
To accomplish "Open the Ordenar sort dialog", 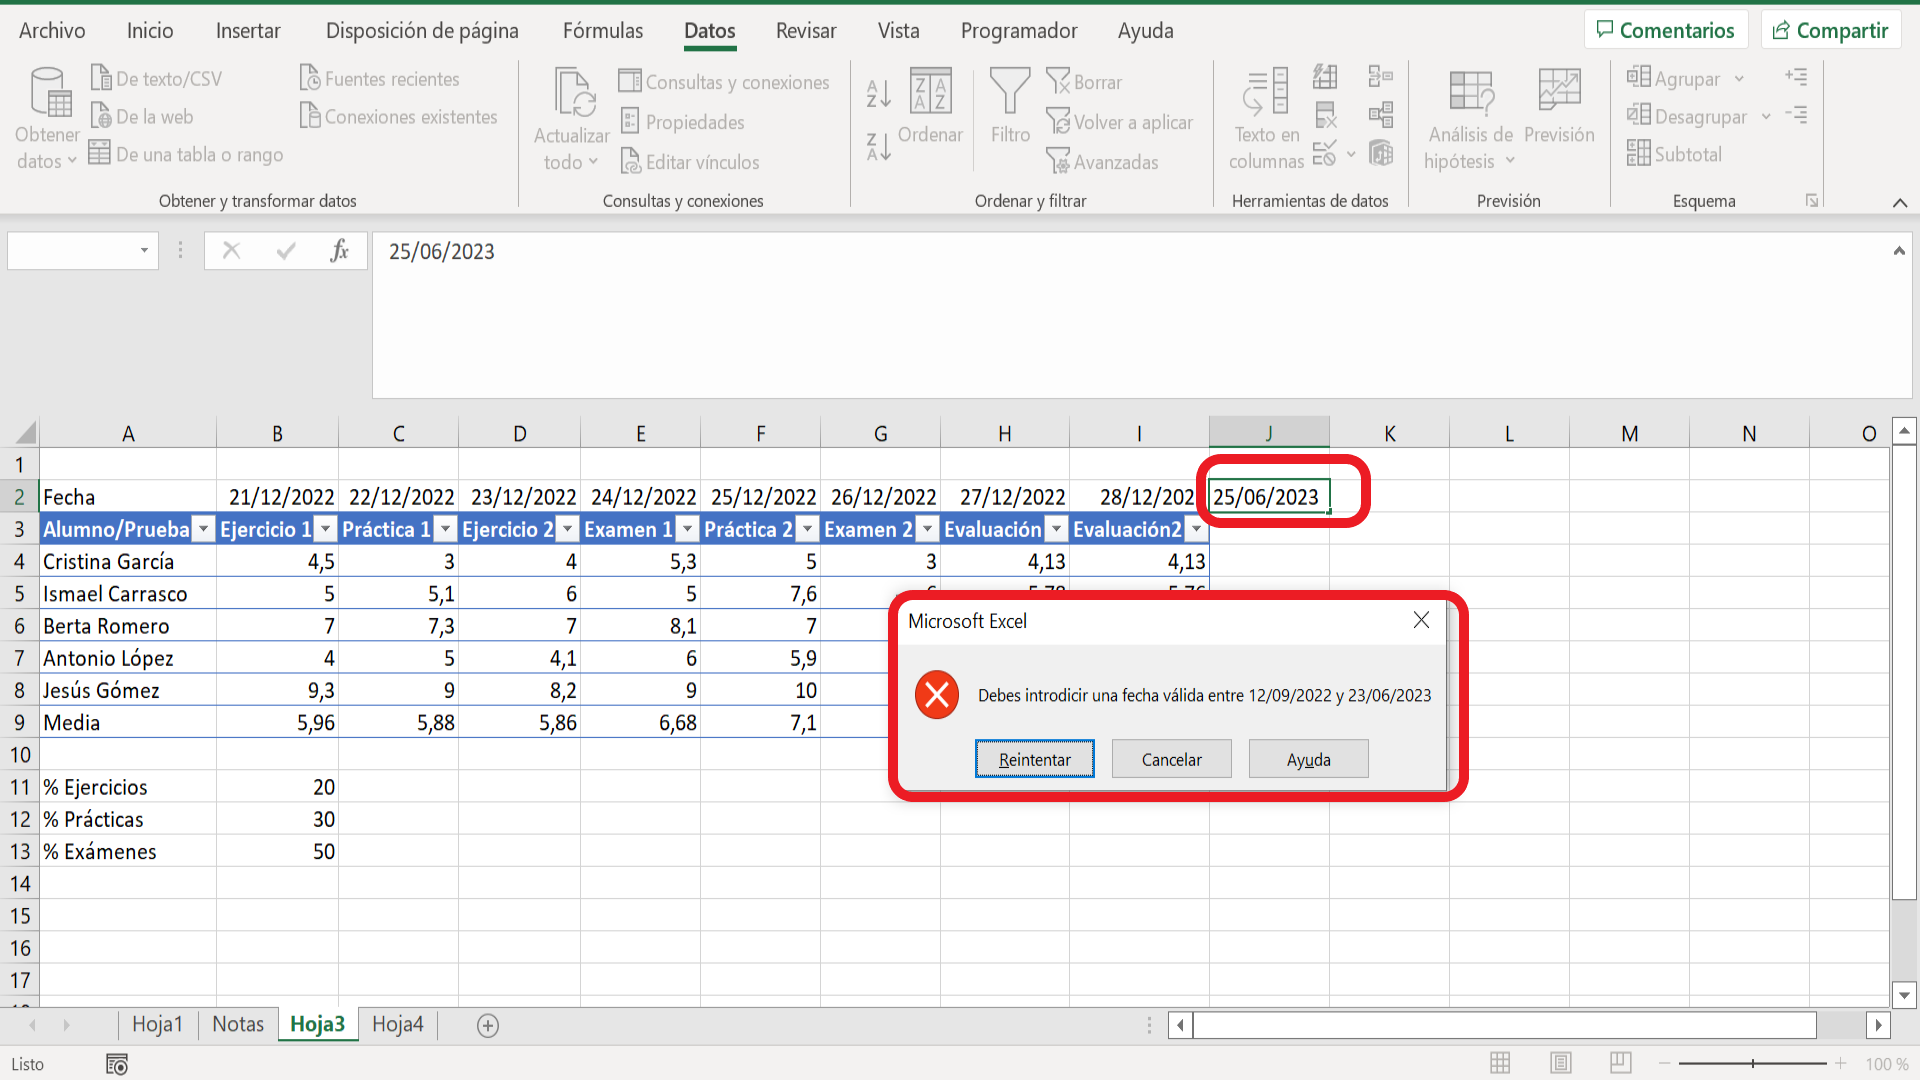I will (x=930, y=107).
